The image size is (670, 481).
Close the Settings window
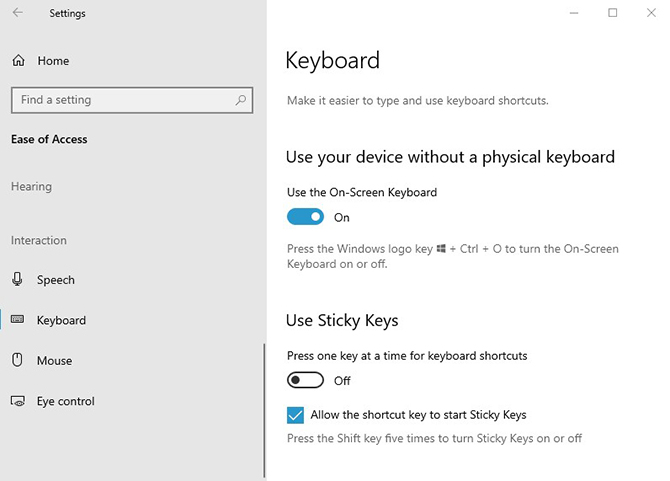(651, 13)
